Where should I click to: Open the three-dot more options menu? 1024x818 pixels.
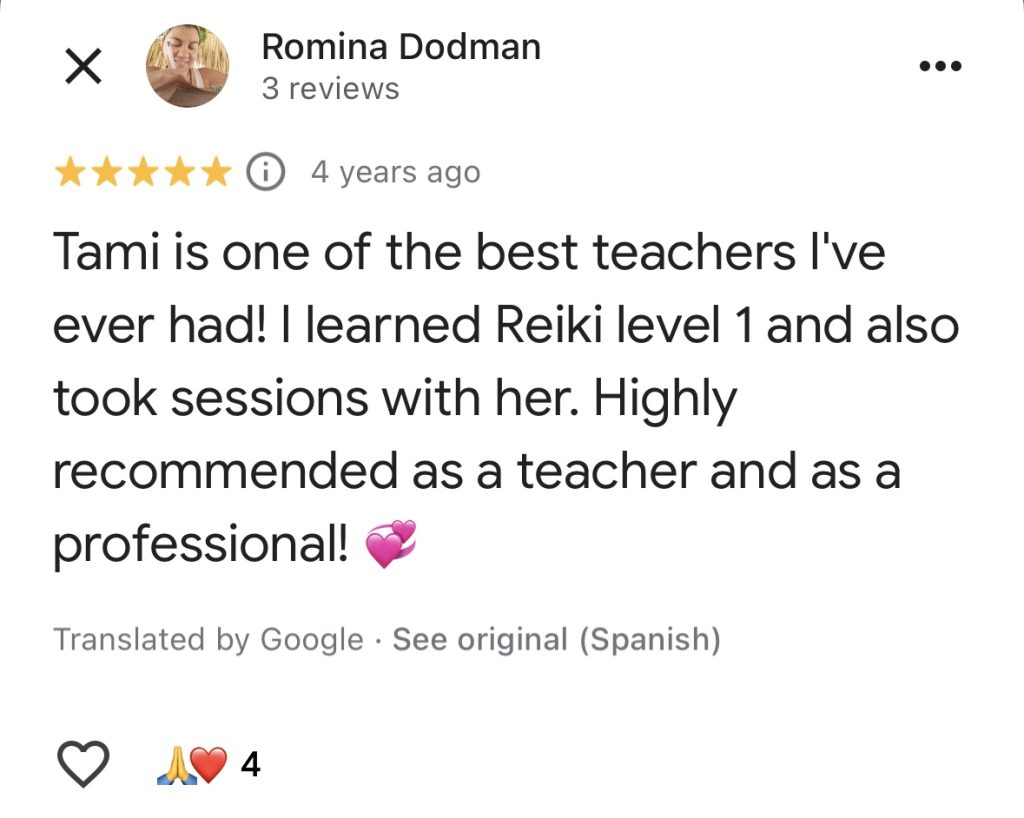click(939, 67)
